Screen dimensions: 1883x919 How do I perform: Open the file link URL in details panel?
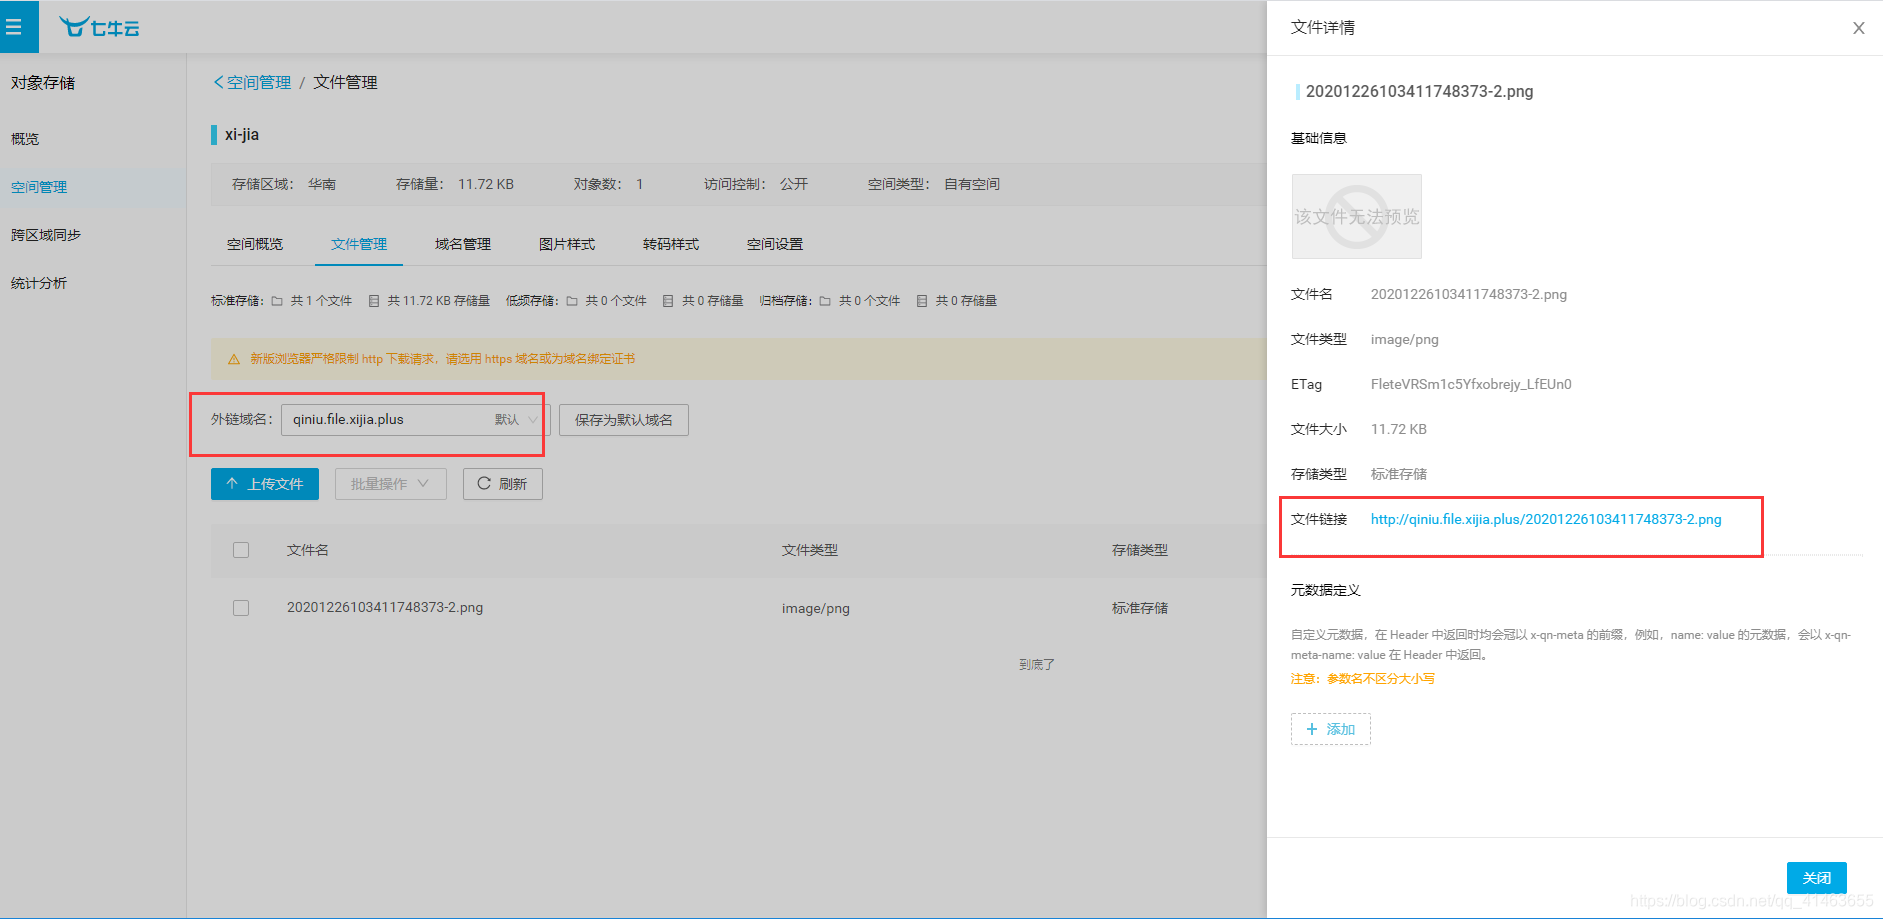tap(1546, 519)
